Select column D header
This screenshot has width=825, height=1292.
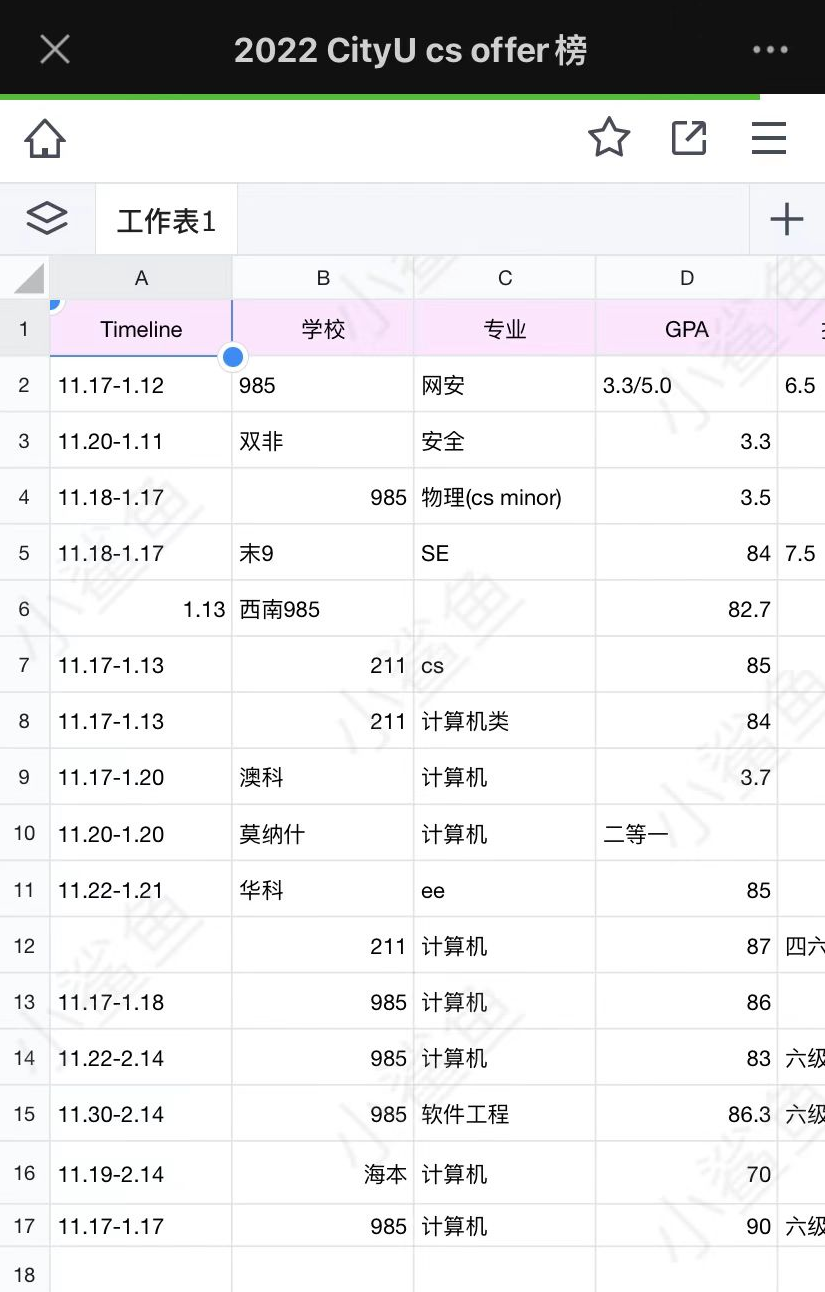tap(687, 279)
